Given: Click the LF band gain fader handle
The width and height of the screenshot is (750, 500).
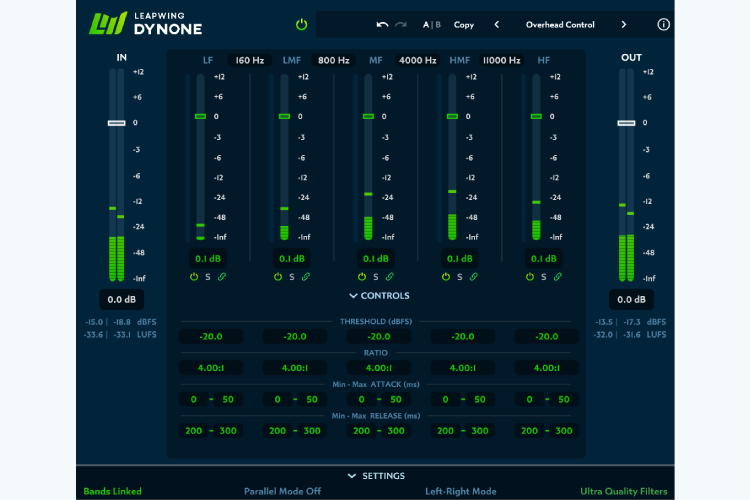Looking at the screenshot, I should (x=200, y=116).
